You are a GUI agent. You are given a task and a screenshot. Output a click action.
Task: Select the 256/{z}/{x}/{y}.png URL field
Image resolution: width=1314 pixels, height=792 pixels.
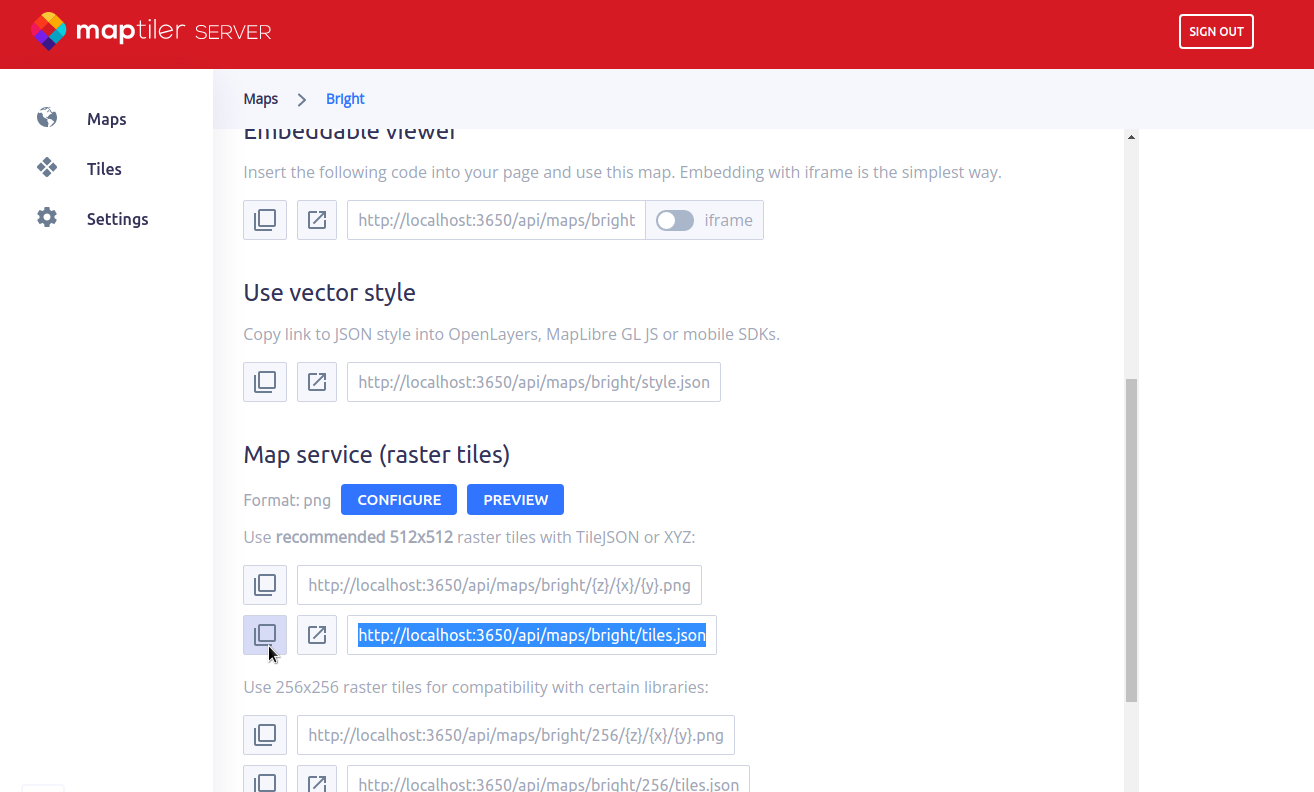515,735
